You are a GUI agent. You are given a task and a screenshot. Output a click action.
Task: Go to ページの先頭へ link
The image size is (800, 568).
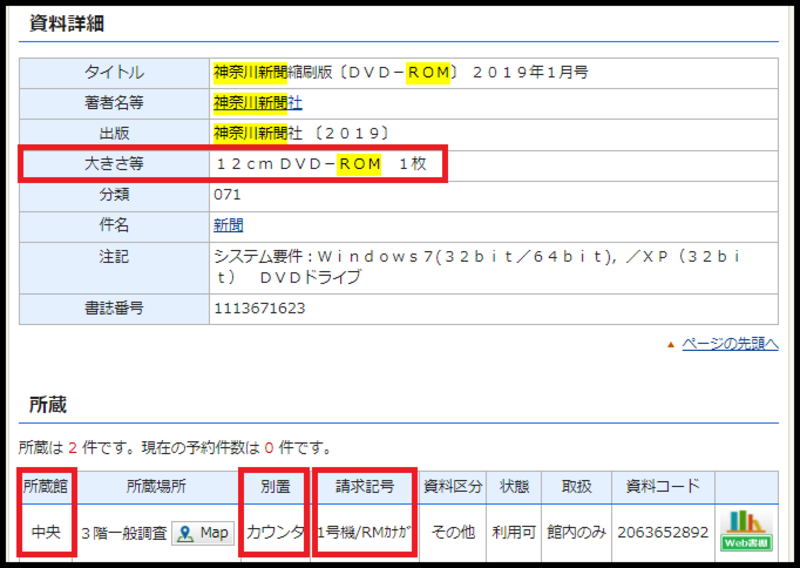729,344
